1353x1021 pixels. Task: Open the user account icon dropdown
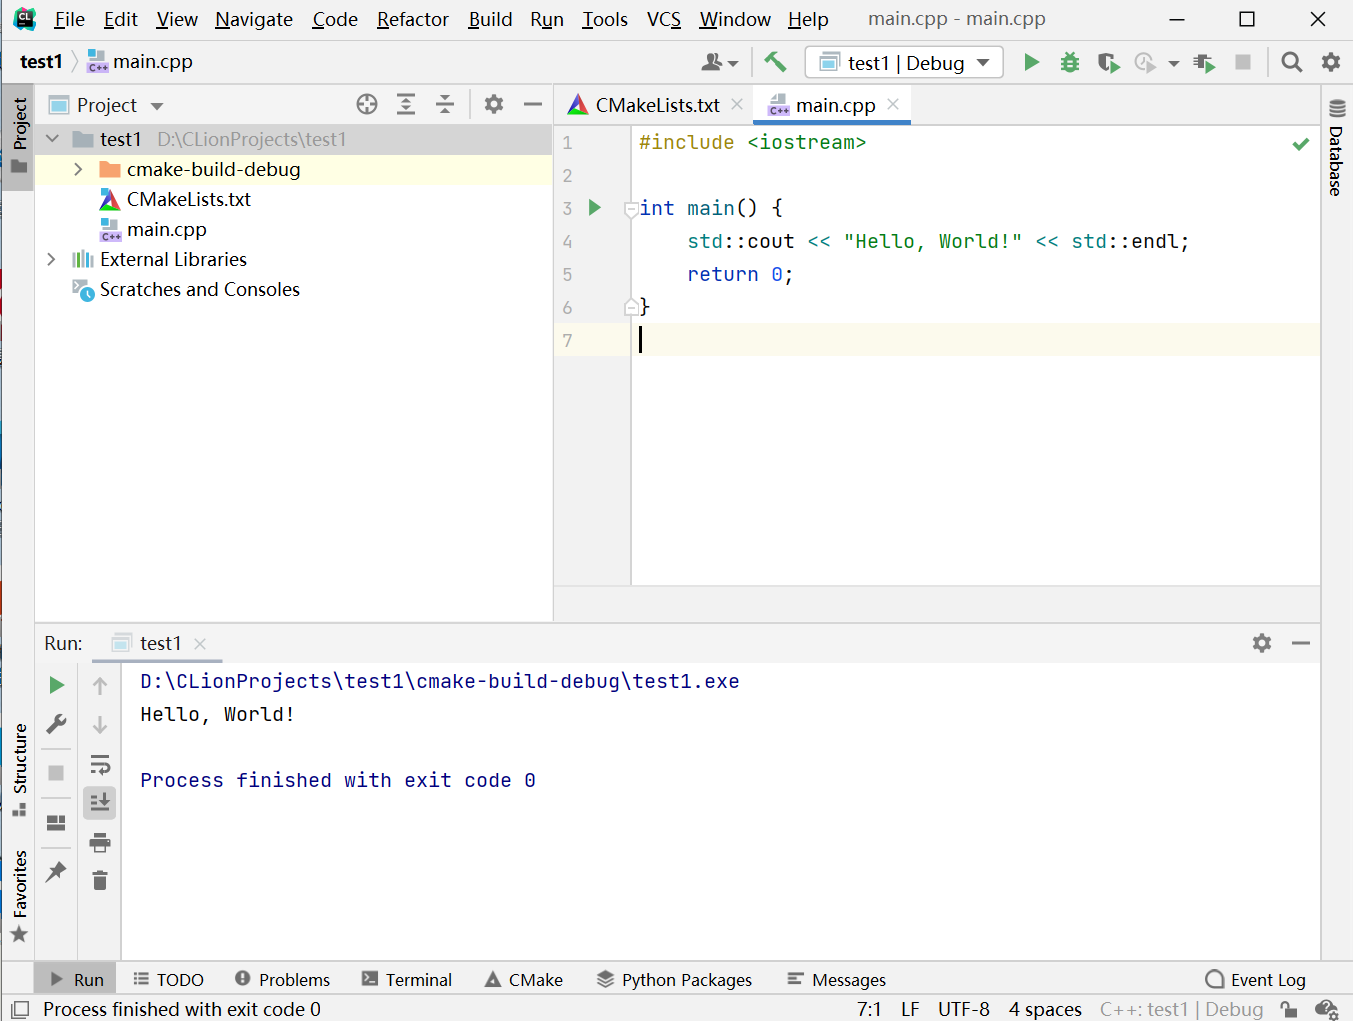(719, 62)
